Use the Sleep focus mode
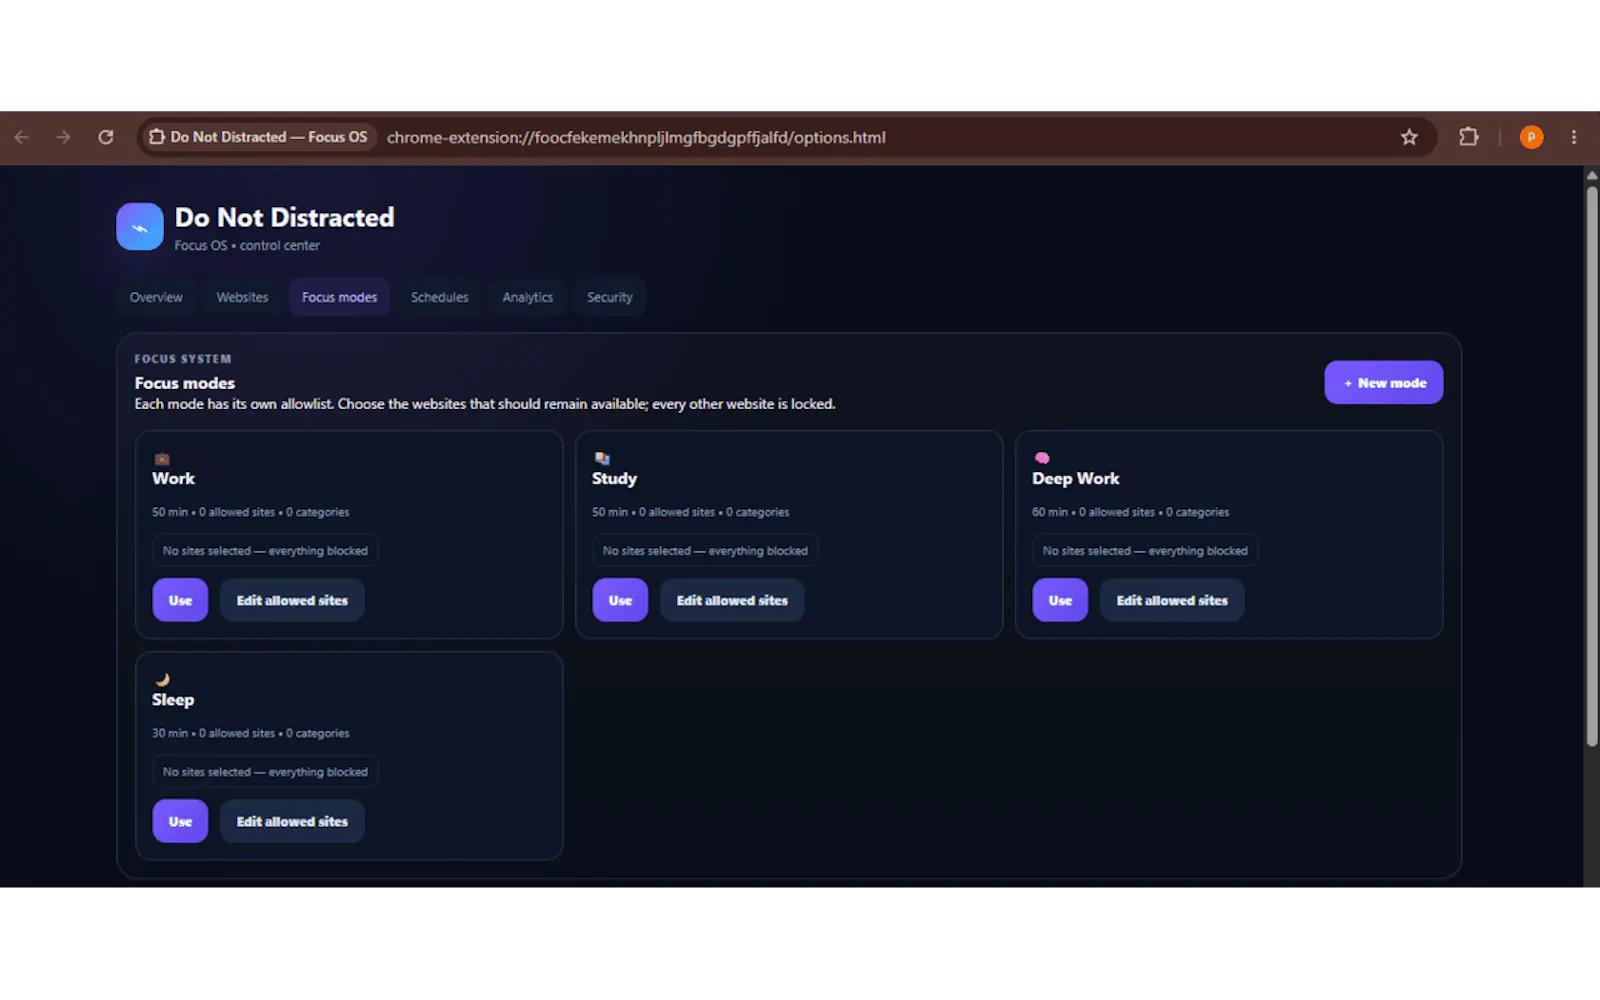1600x1000 pixels. tap(180, 821)
